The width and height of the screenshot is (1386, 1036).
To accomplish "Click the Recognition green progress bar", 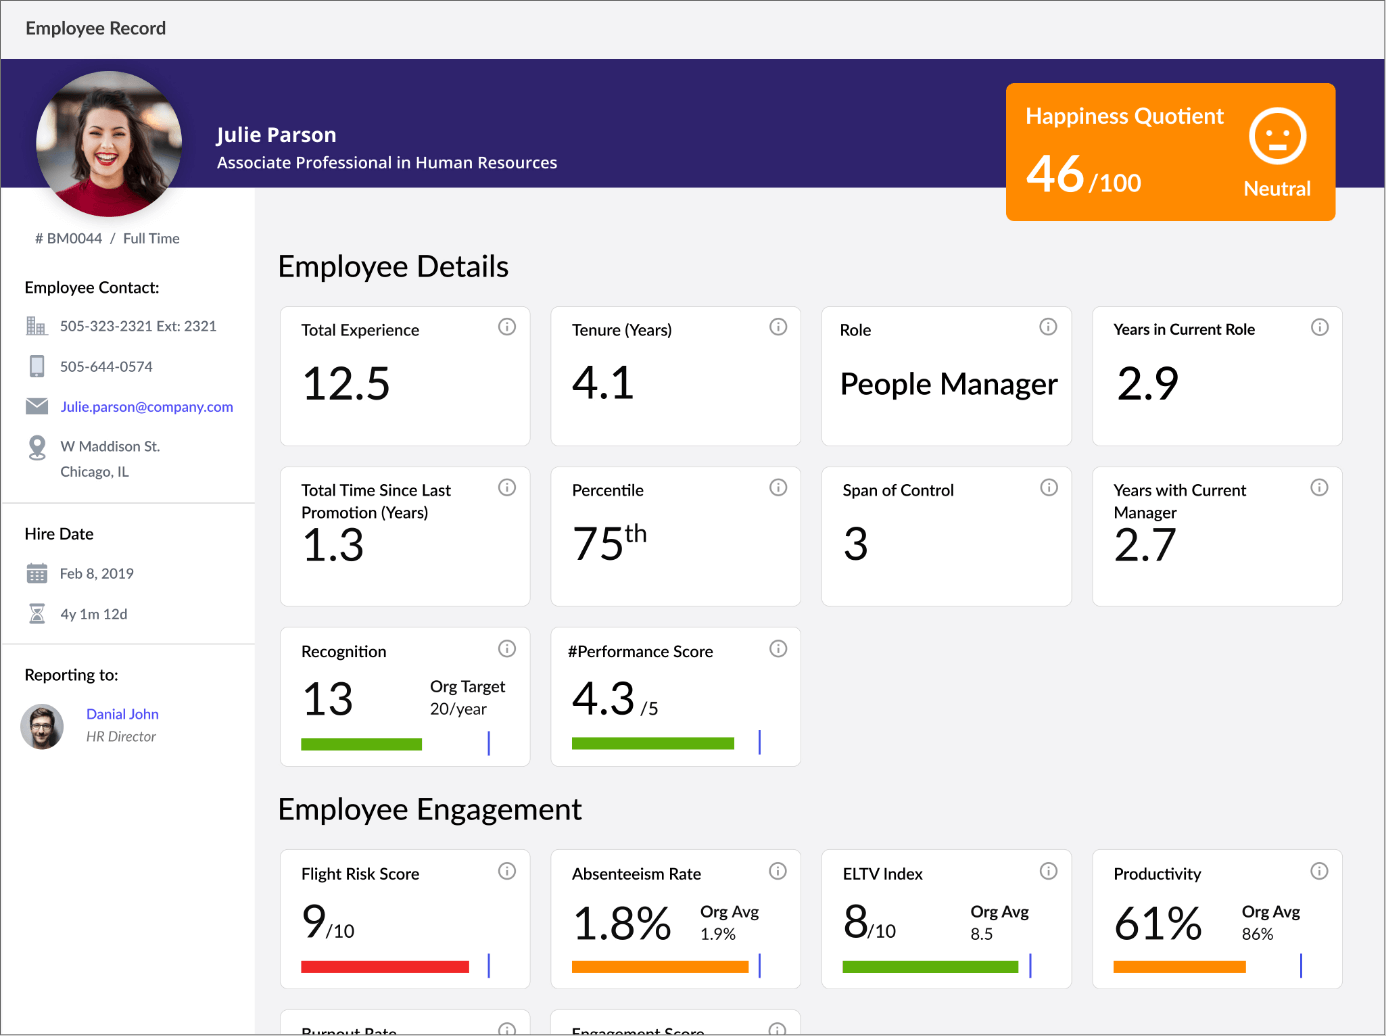I will coord(361,744).
